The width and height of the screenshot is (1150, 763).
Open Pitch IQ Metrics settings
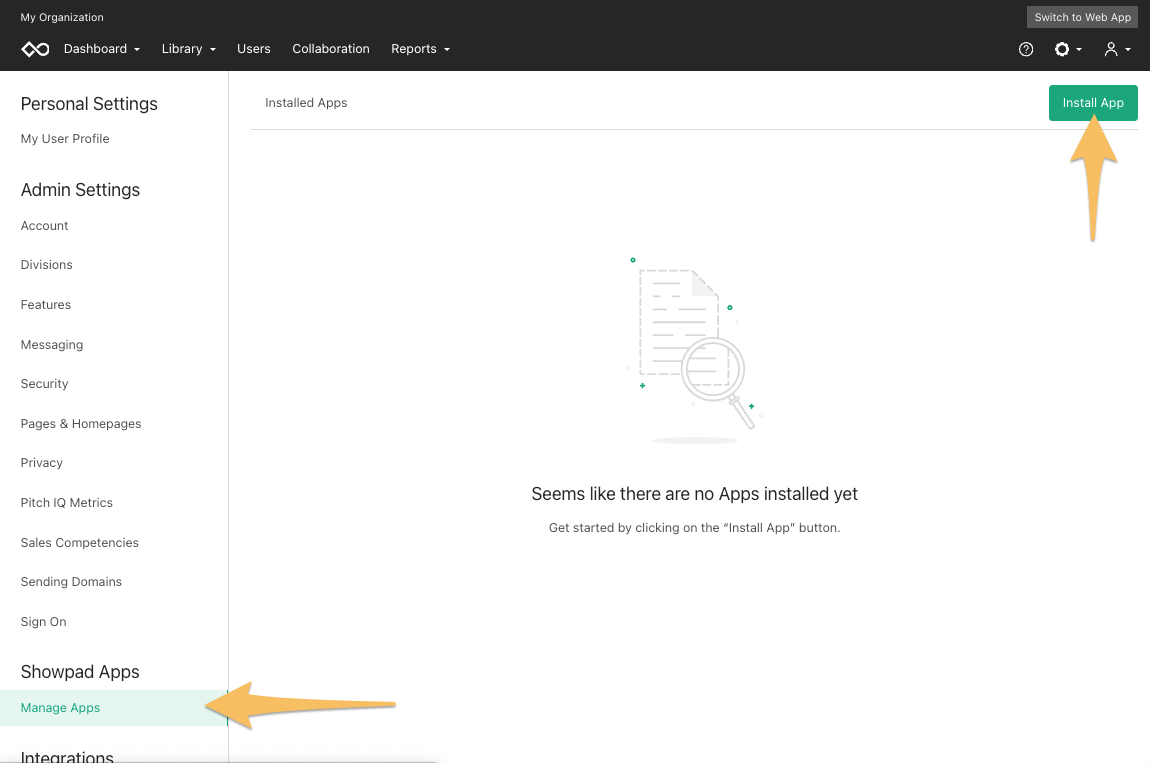(67, 503)
